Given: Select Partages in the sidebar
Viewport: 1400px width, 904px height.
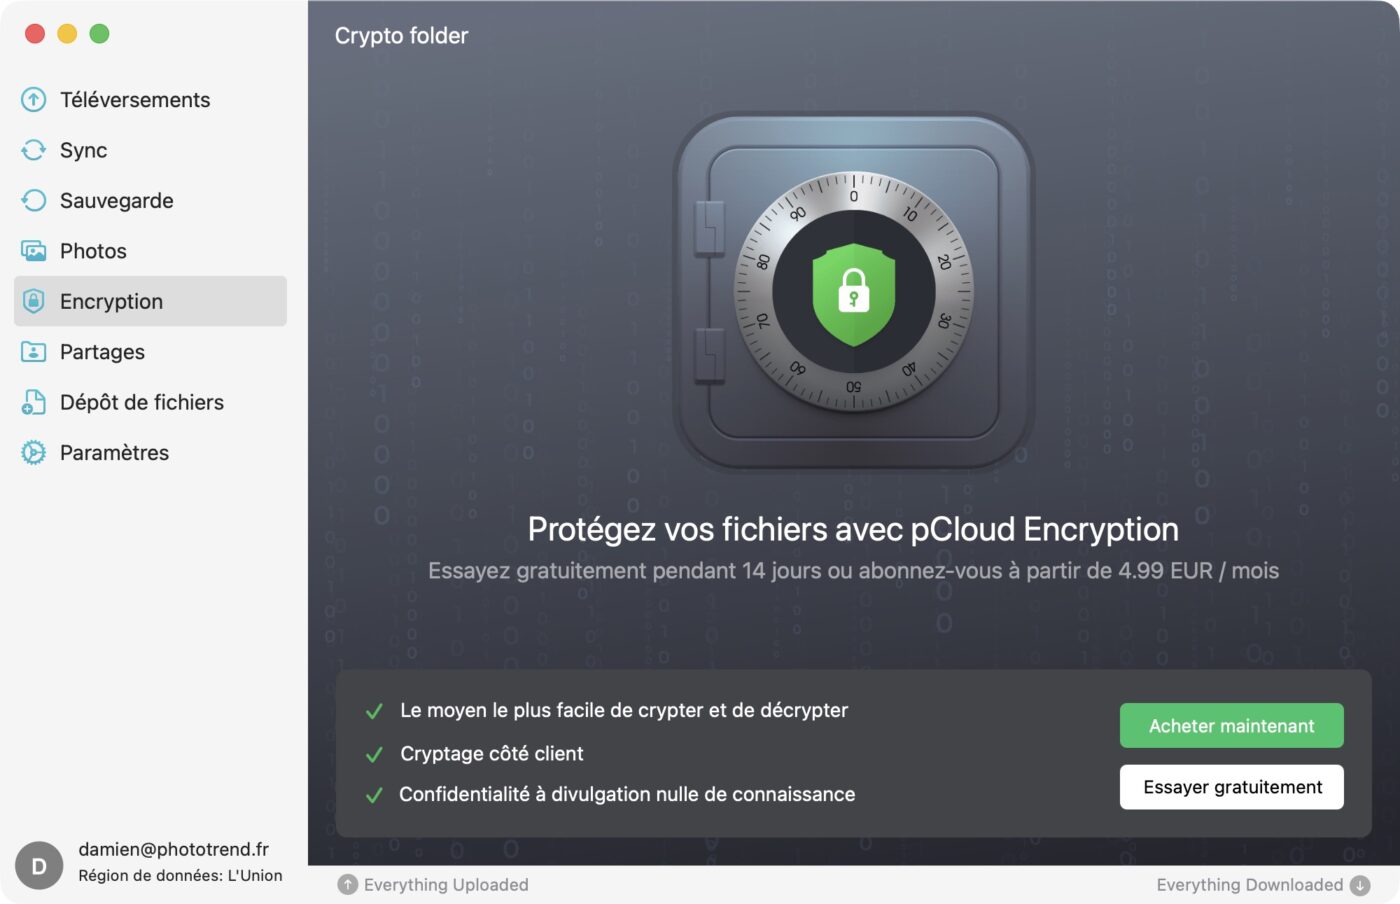Looking at the screenshot, I should [x=102, y=352].
